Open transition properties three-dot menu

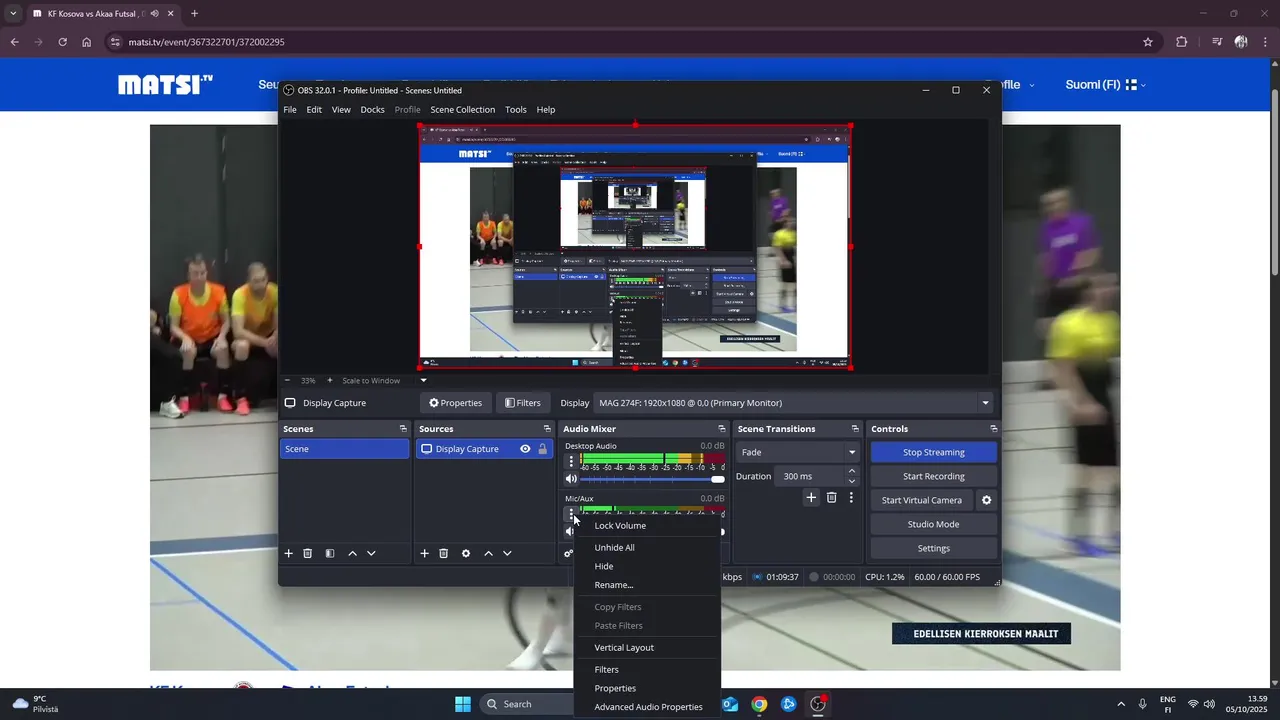851,497
